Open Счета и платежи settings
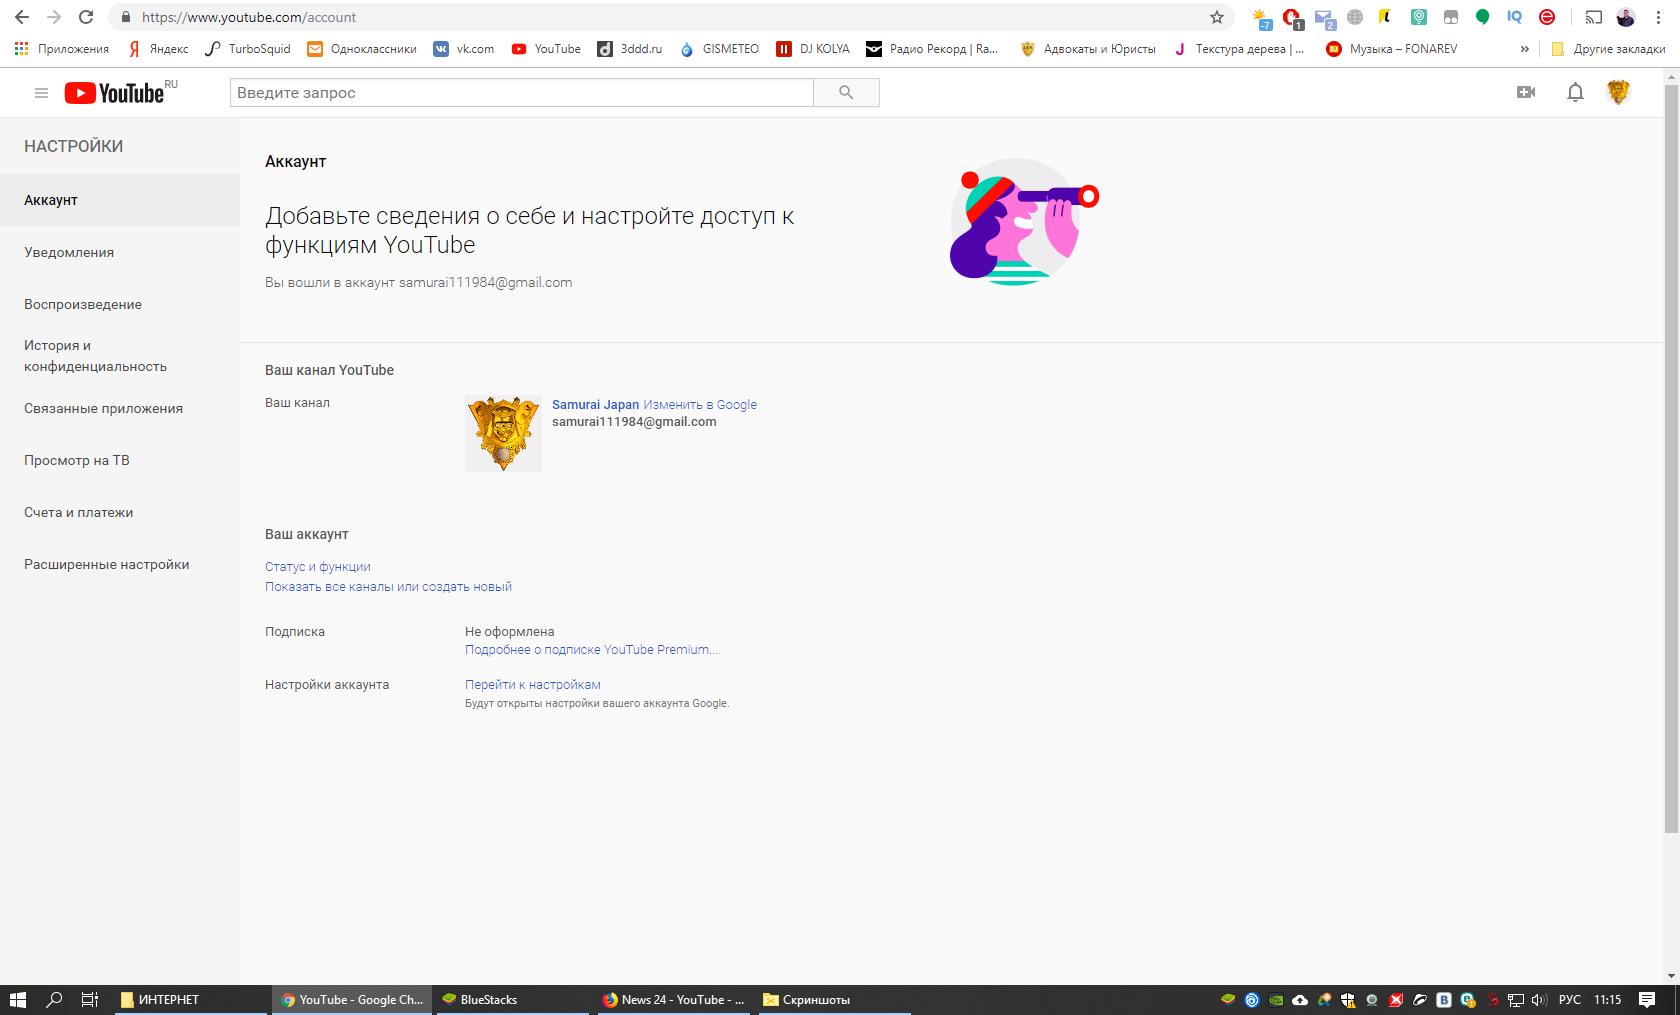The width and height of the screenshot is (1680, 1015). click(x=120, y=512)
